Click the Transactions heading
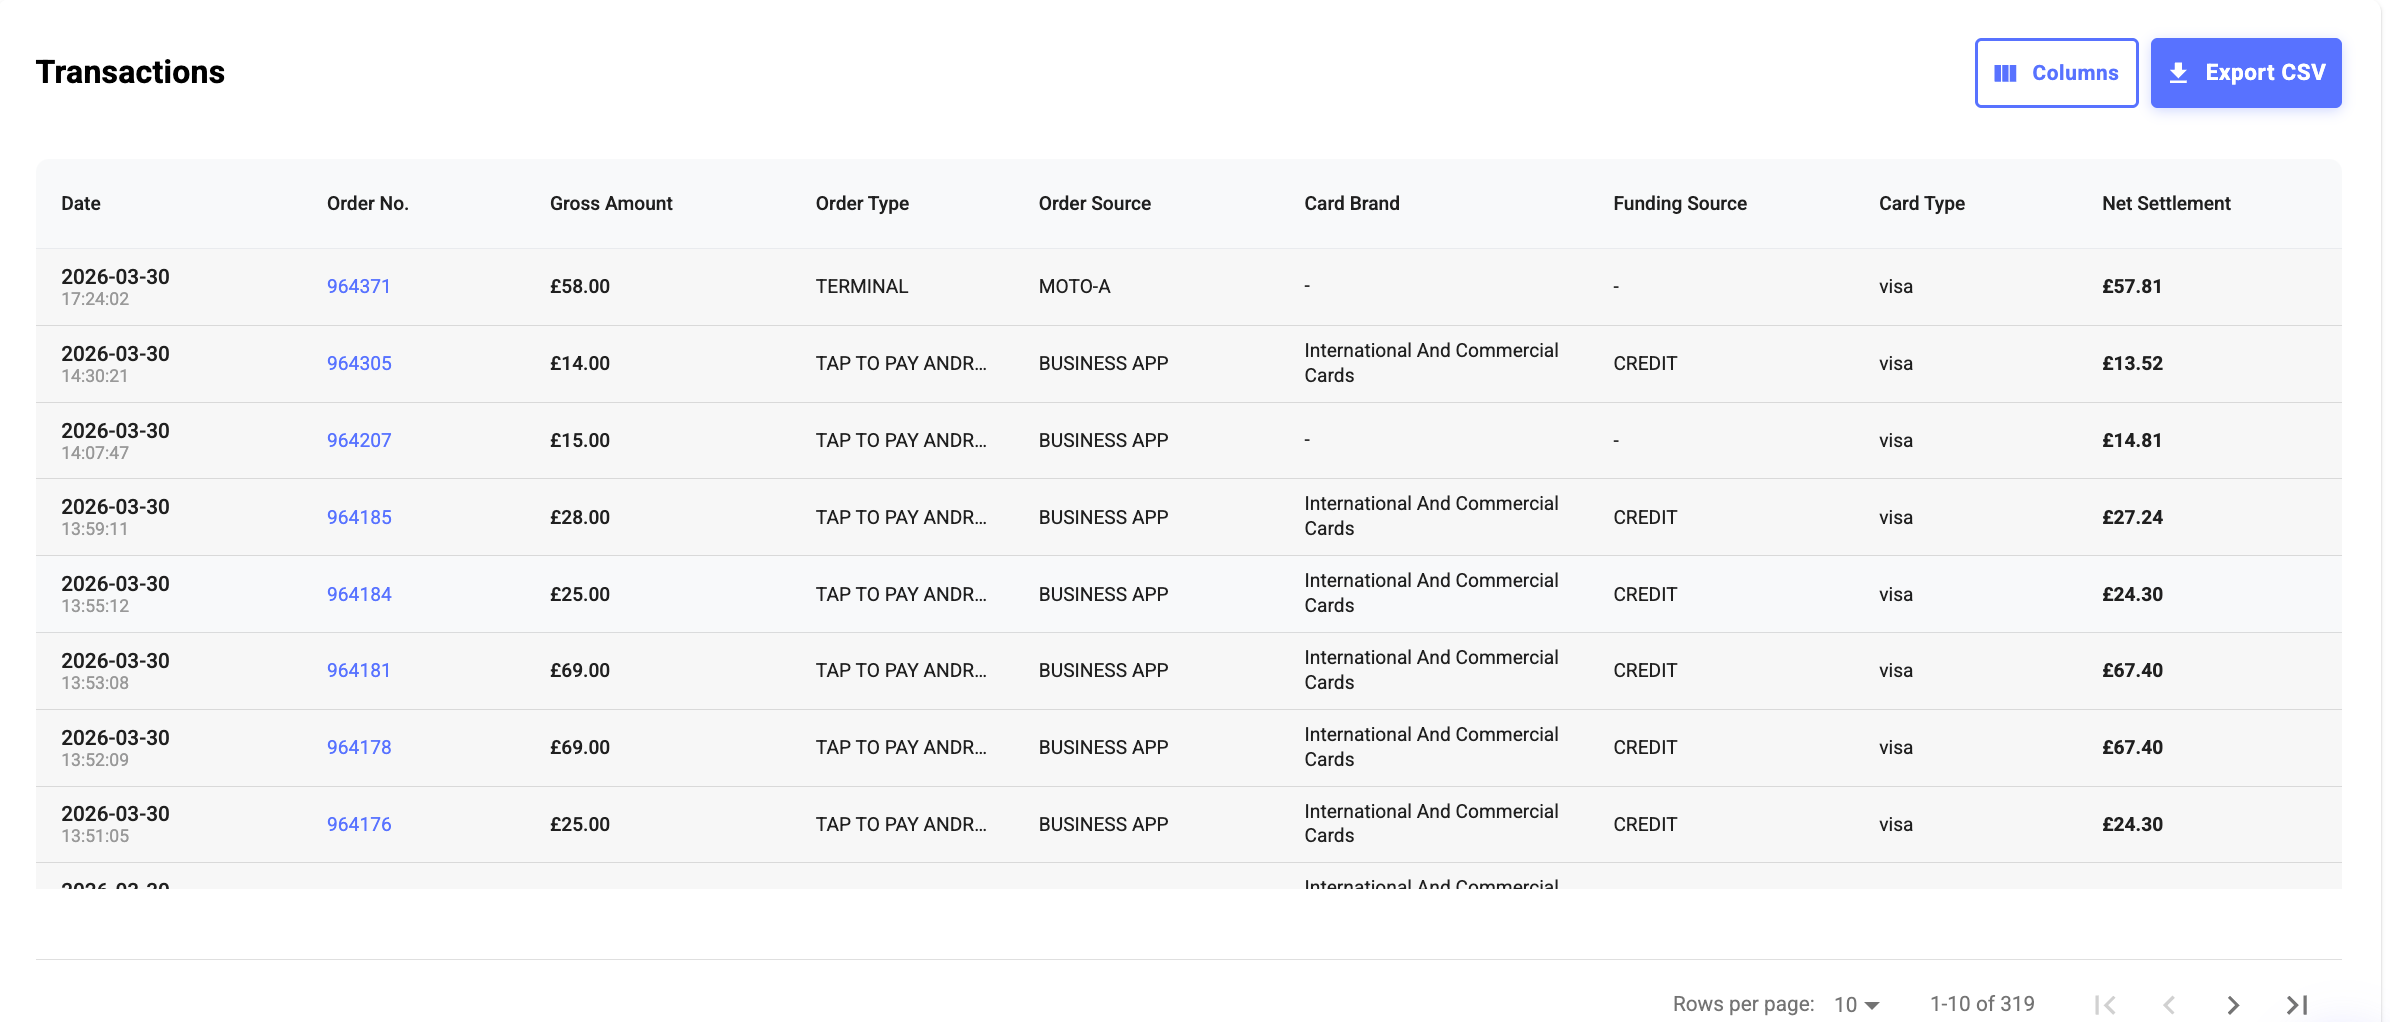Screen dimensions: 2390x1022 tap(130, 72)
